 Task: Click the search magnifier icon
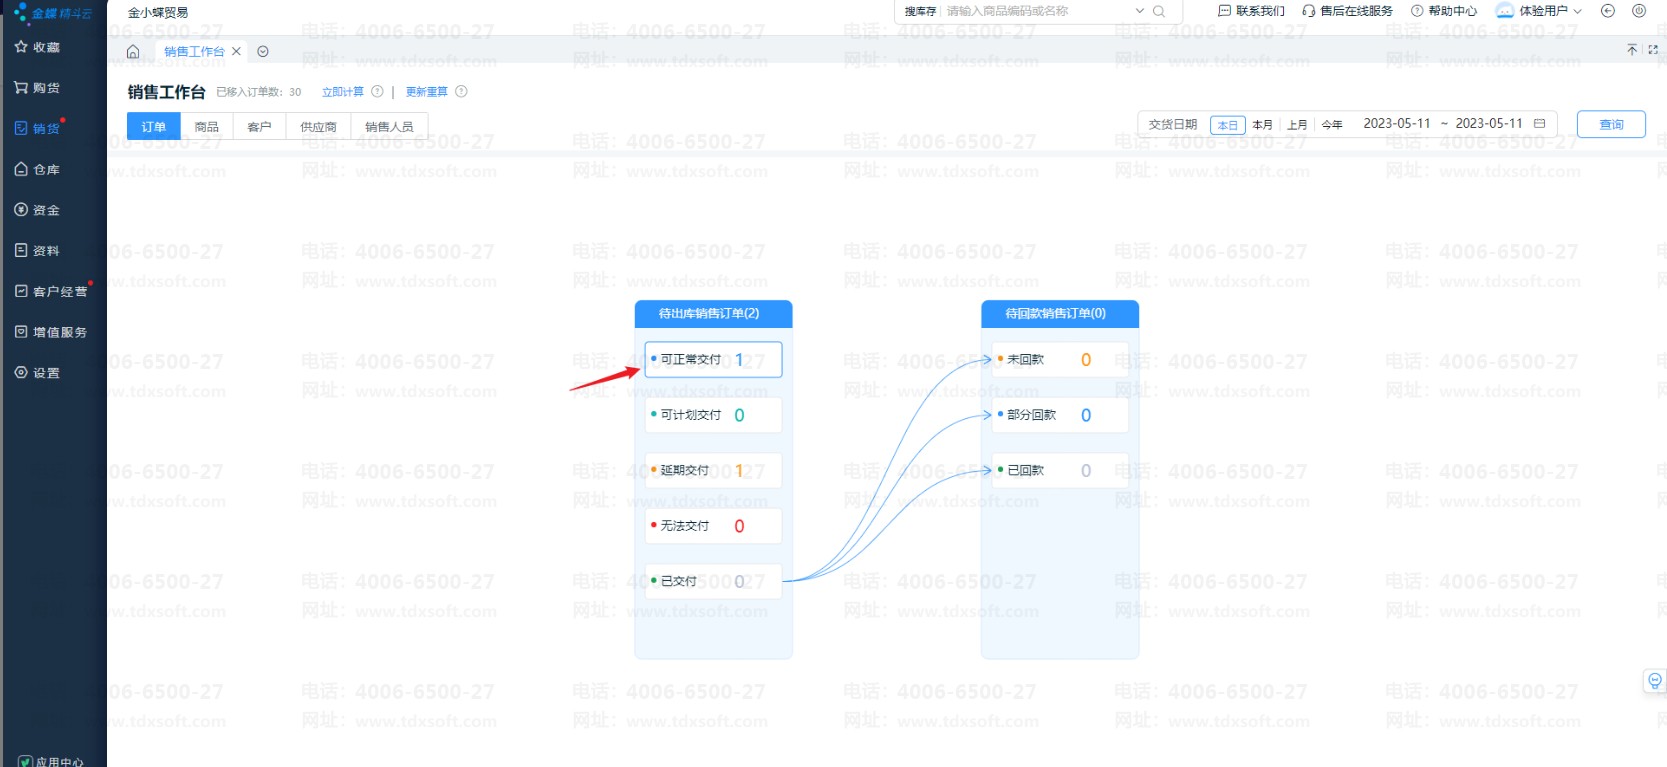coord(1159,11)
